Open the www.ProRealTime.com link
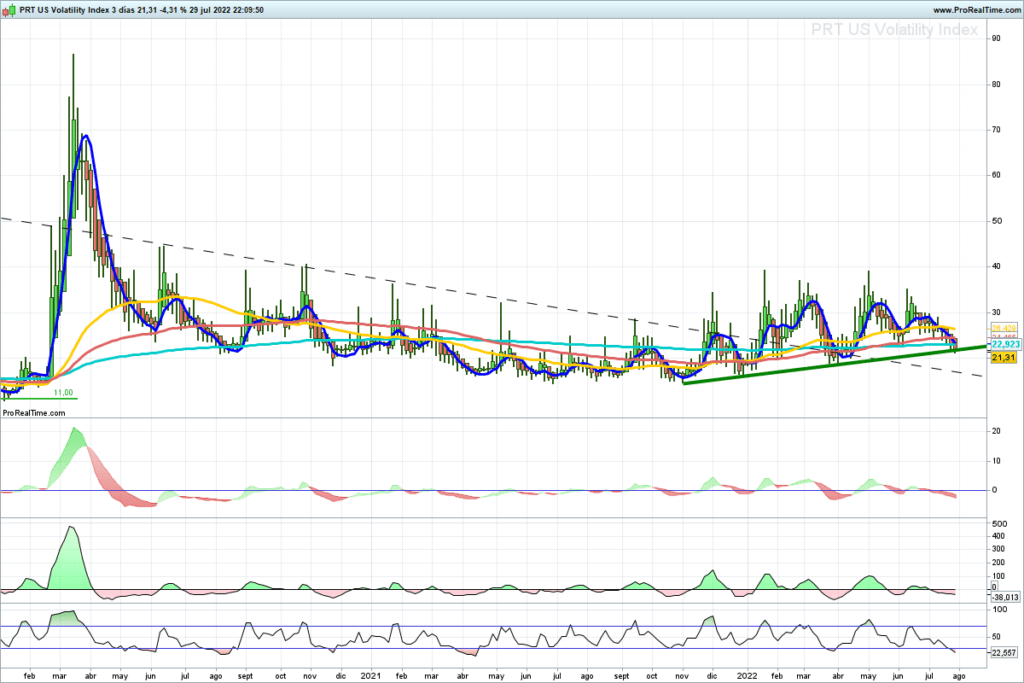The height and width of the screenshot is (683, 1024). coord(976,10)
